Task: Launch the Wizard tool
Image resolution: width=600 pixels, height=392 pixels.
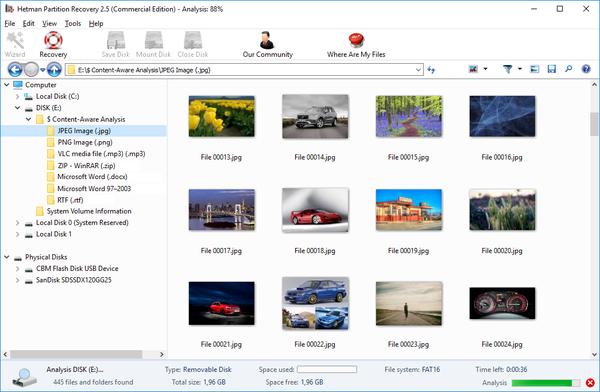Action: [15, 44]
